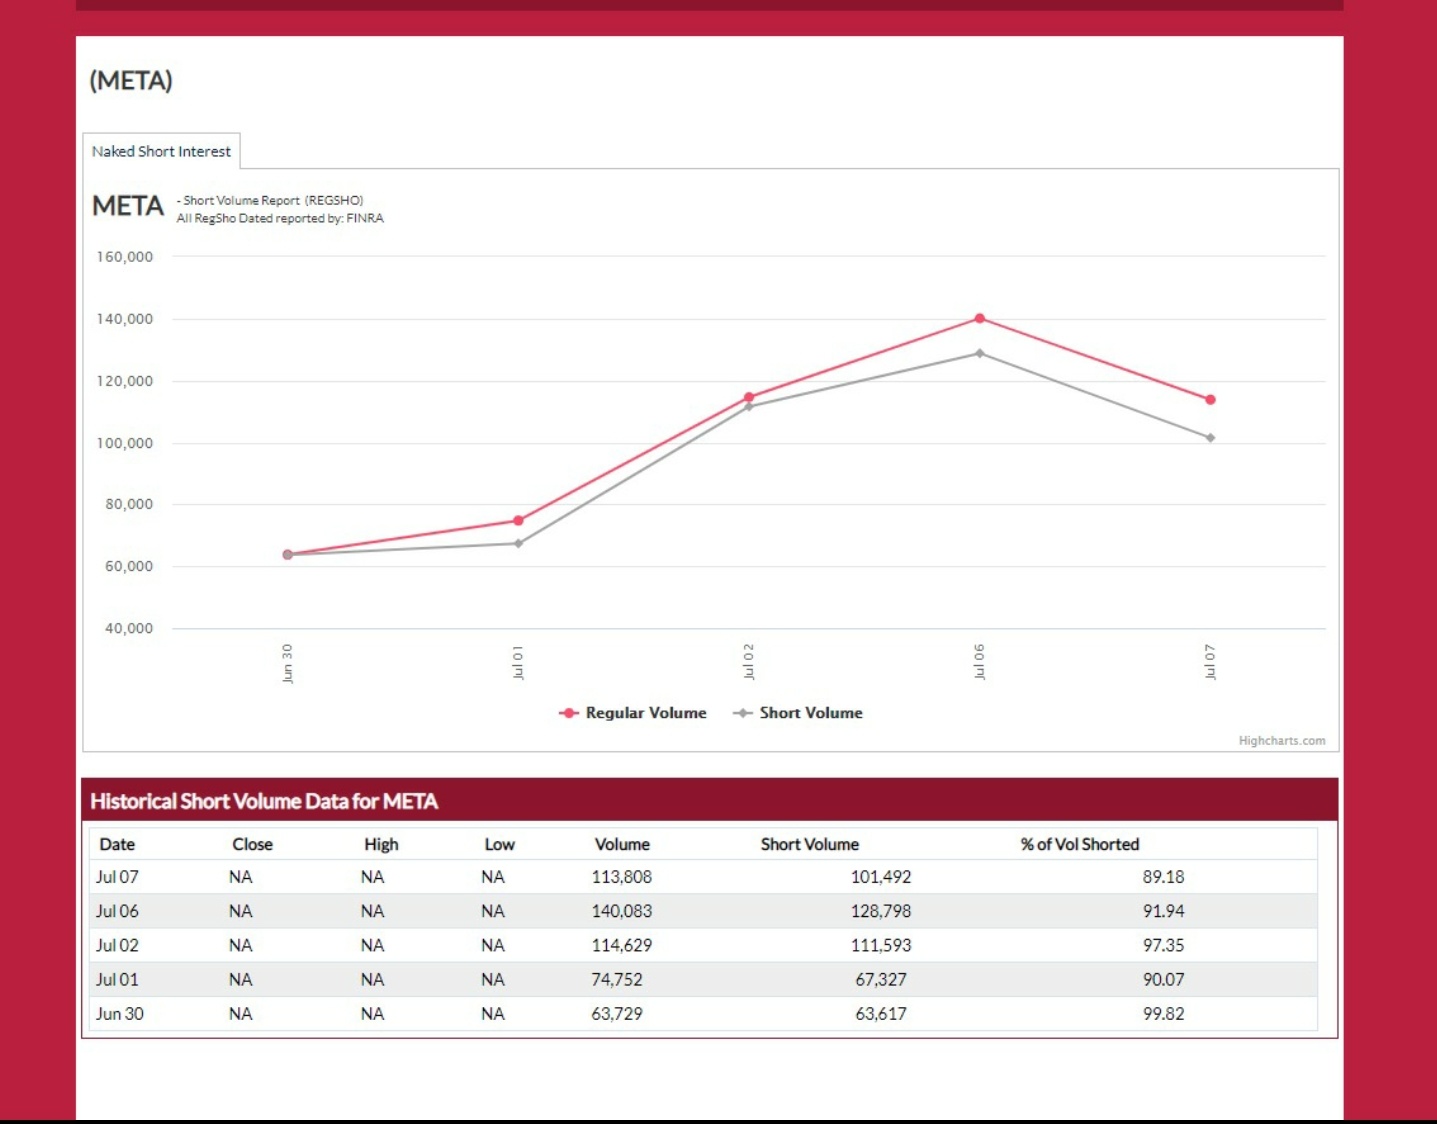Screen dimensions: 1437x1124
Task: Click short volume value 128,798
Action: [881, 911]
